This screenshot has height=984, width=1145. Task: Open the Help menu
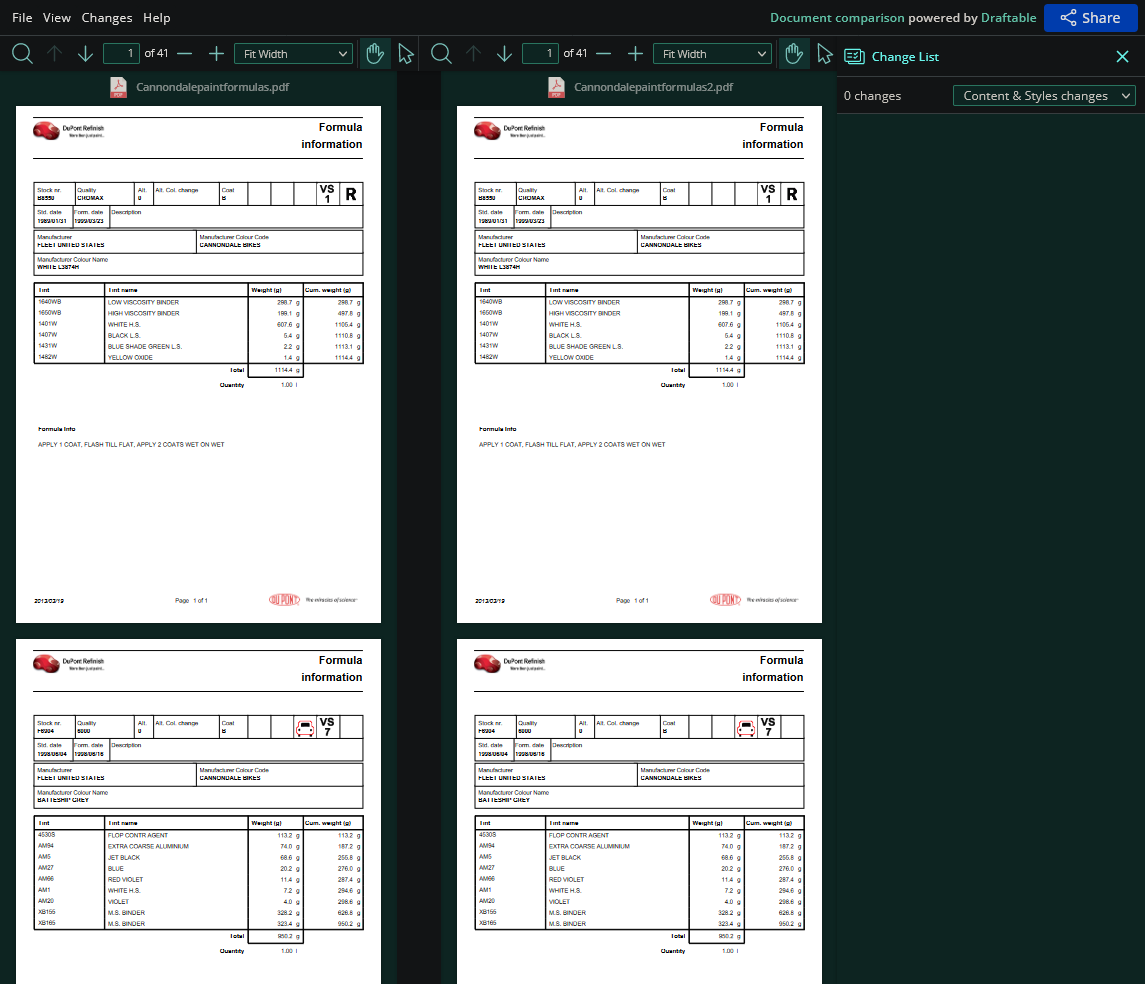tap(156, 18)
